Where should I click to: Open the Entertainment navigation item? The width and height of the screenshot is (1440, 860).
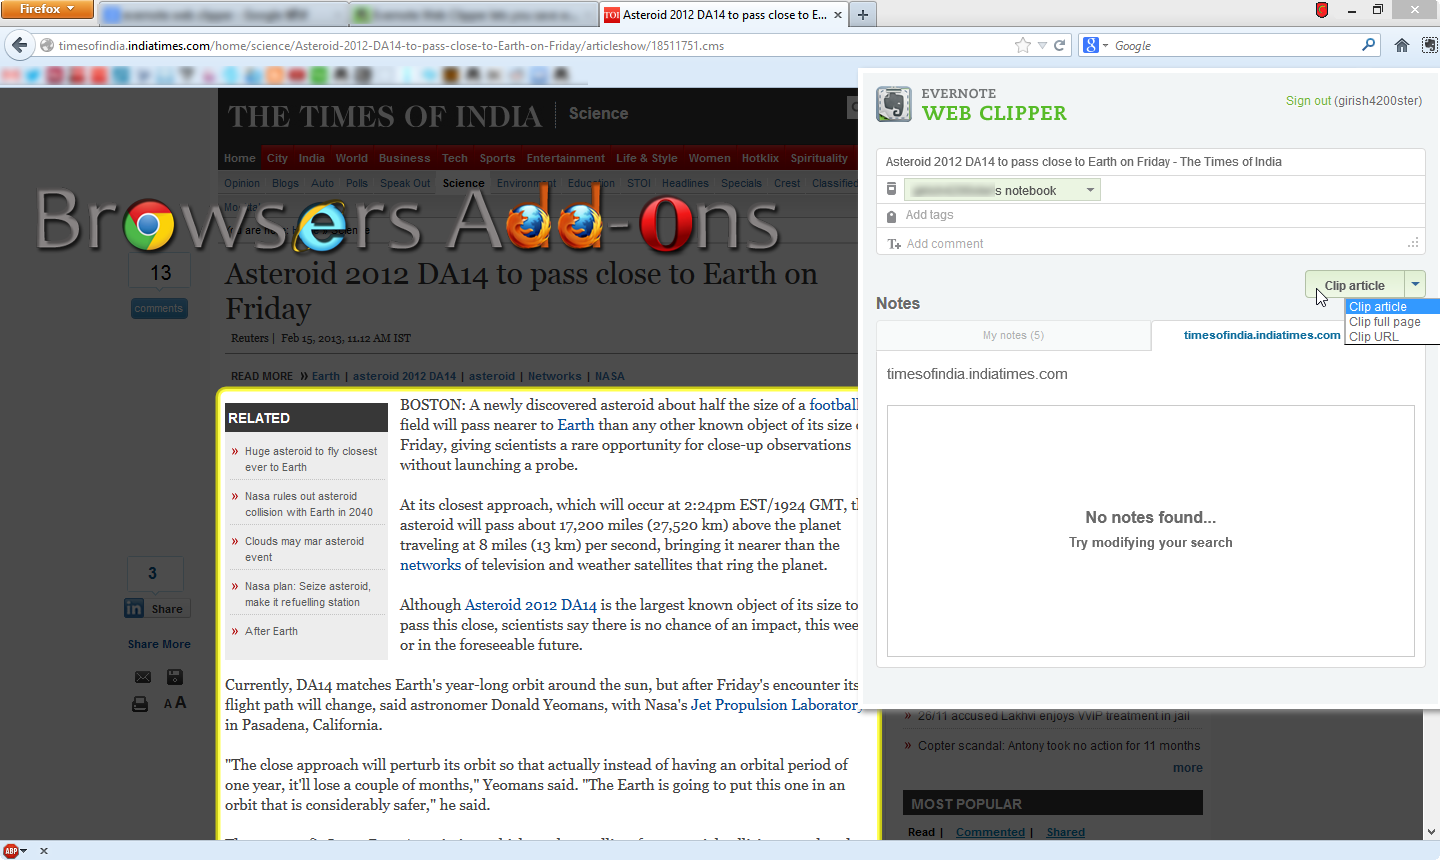point(566,158)
